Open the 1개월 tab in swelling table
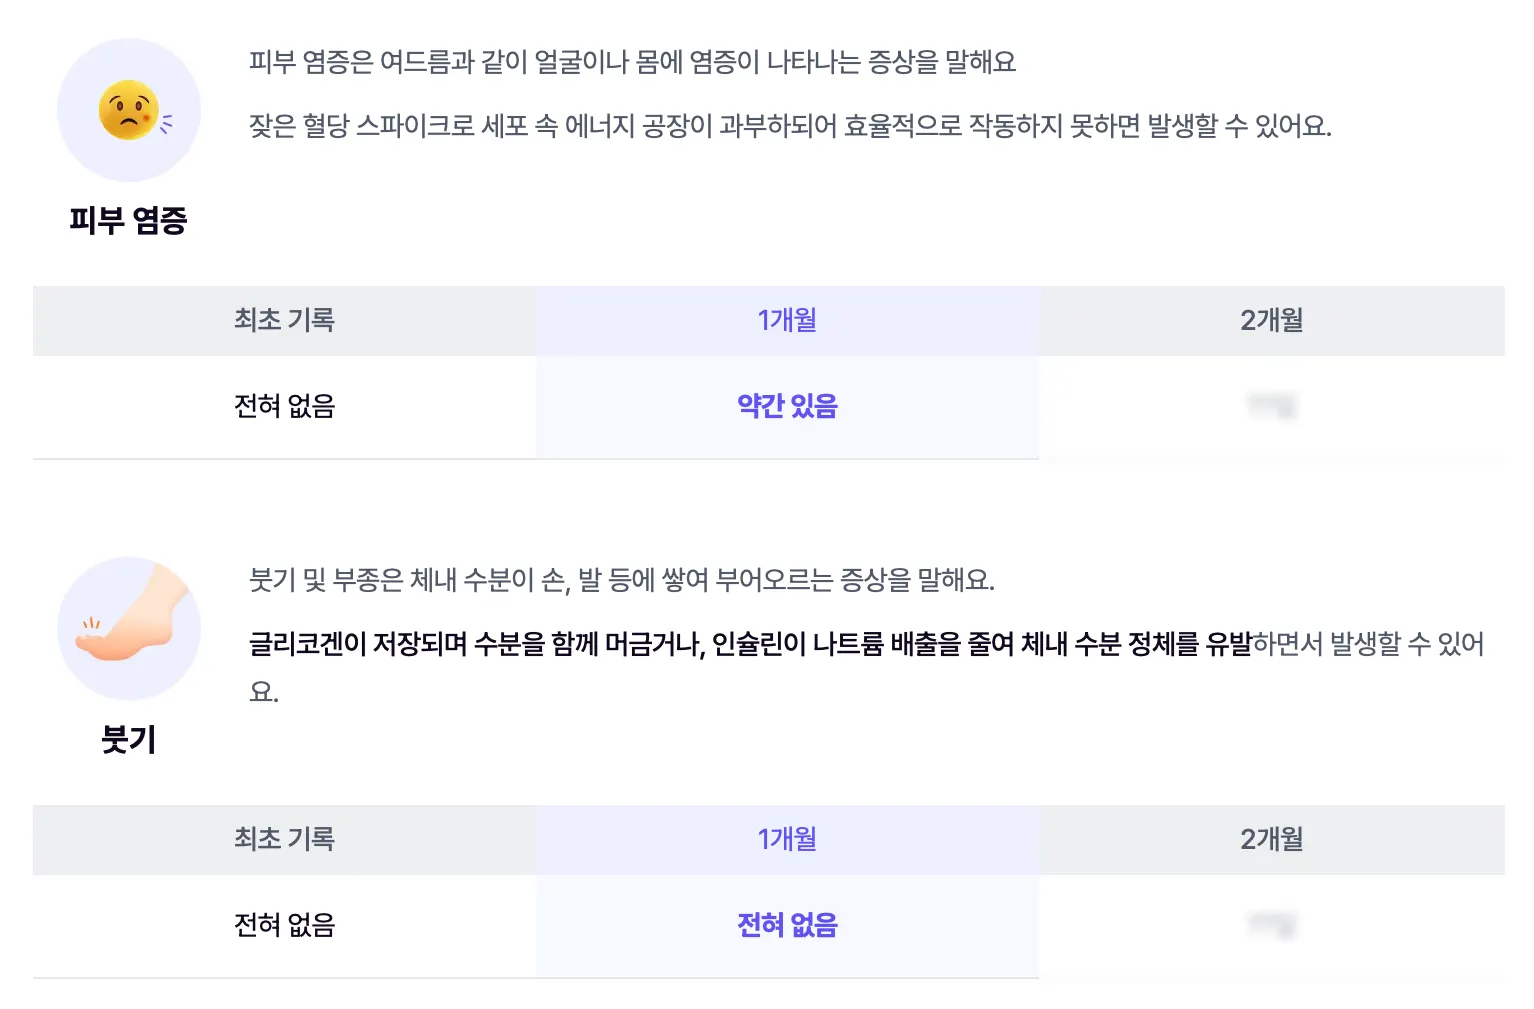 787,839
